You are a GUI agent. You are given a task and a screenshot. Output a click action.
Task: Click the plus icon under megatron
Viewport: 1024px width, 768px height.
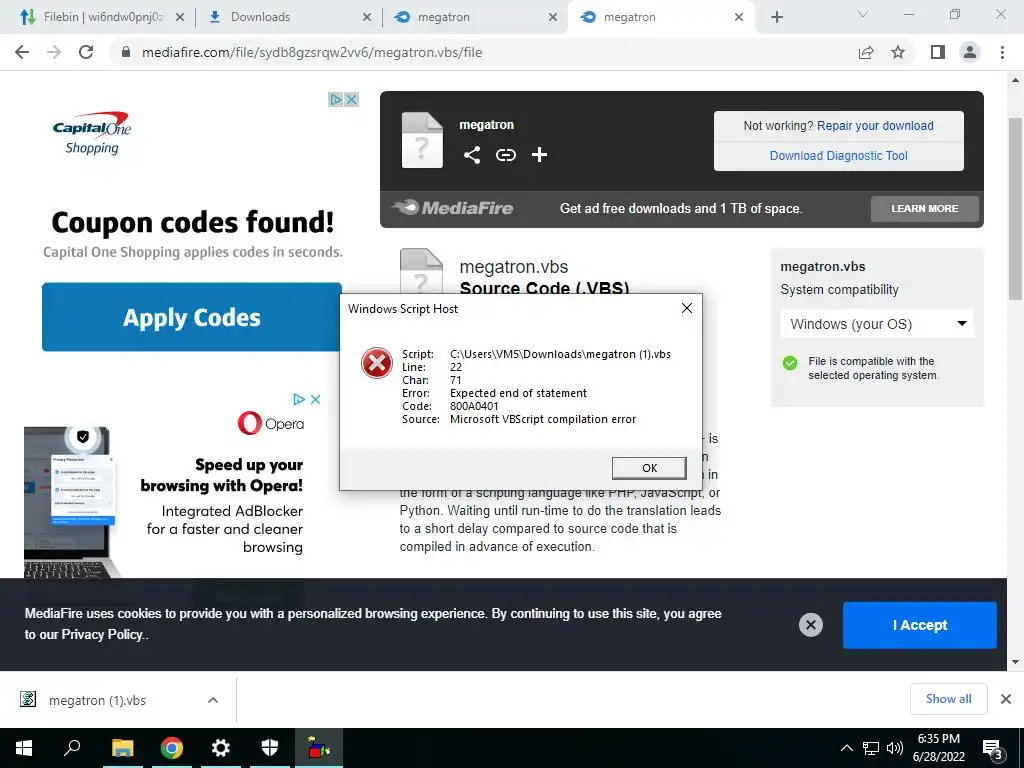539,155
